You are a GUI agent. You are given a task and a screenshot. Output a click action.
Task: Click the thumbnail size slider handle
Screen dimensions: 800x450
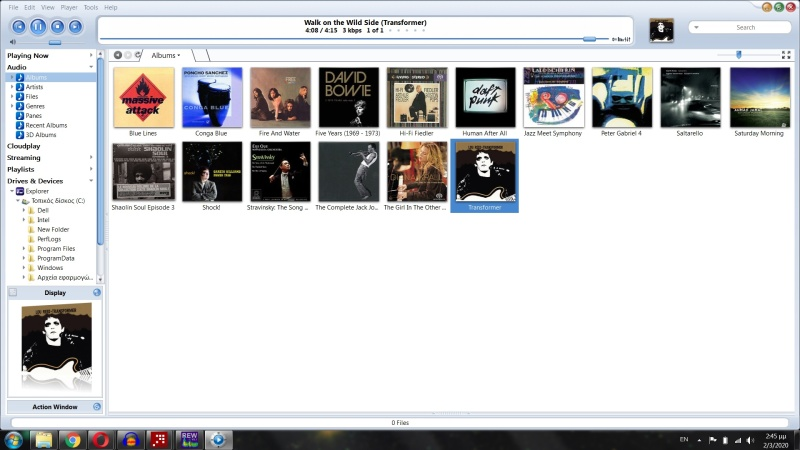click(738, 55)
